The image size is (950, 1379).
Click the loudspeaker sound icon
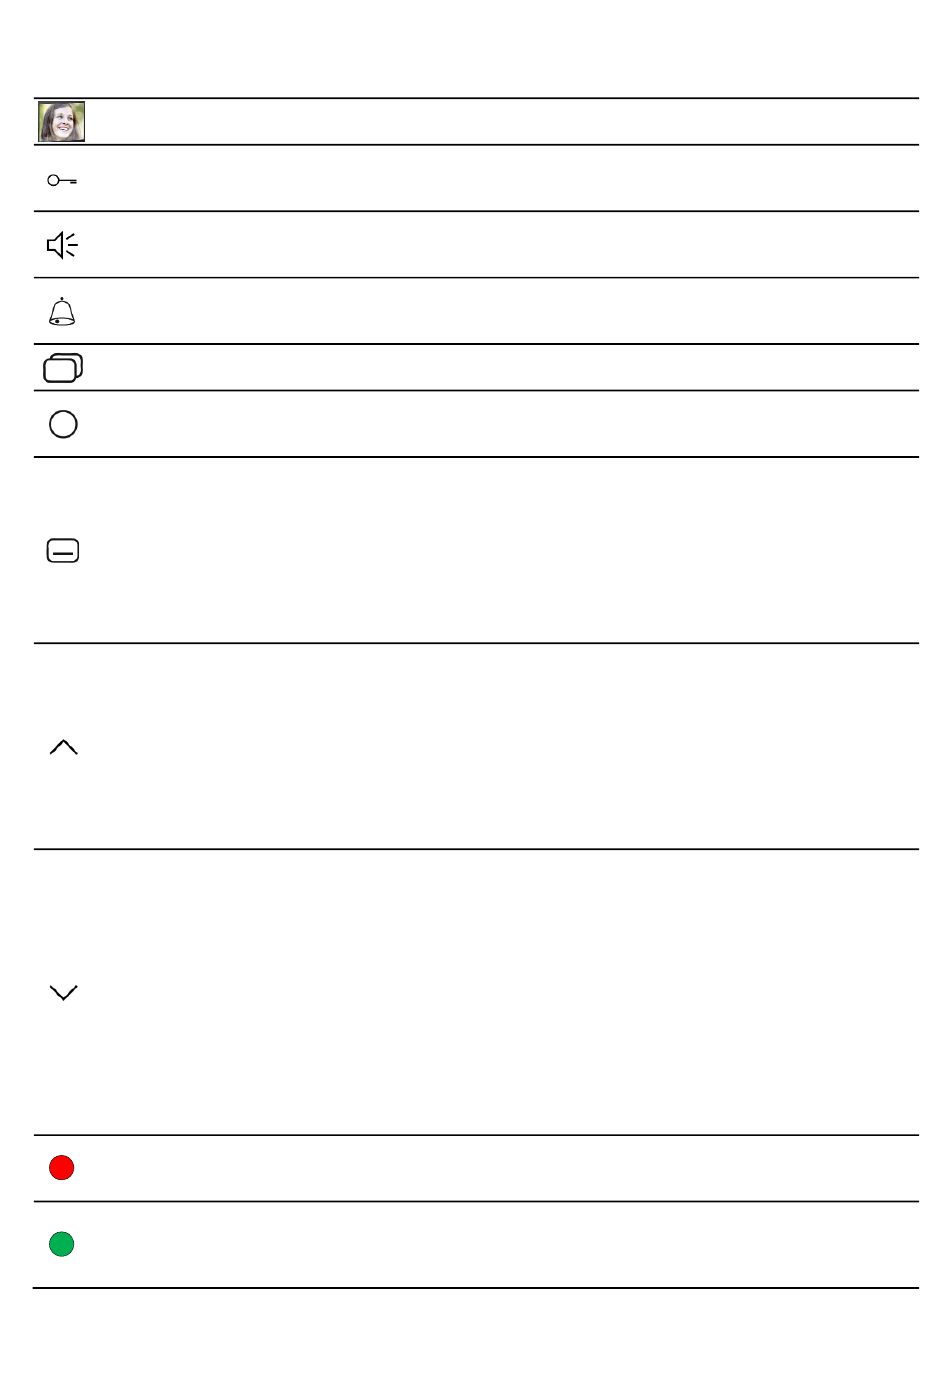(x=62, y=245)
